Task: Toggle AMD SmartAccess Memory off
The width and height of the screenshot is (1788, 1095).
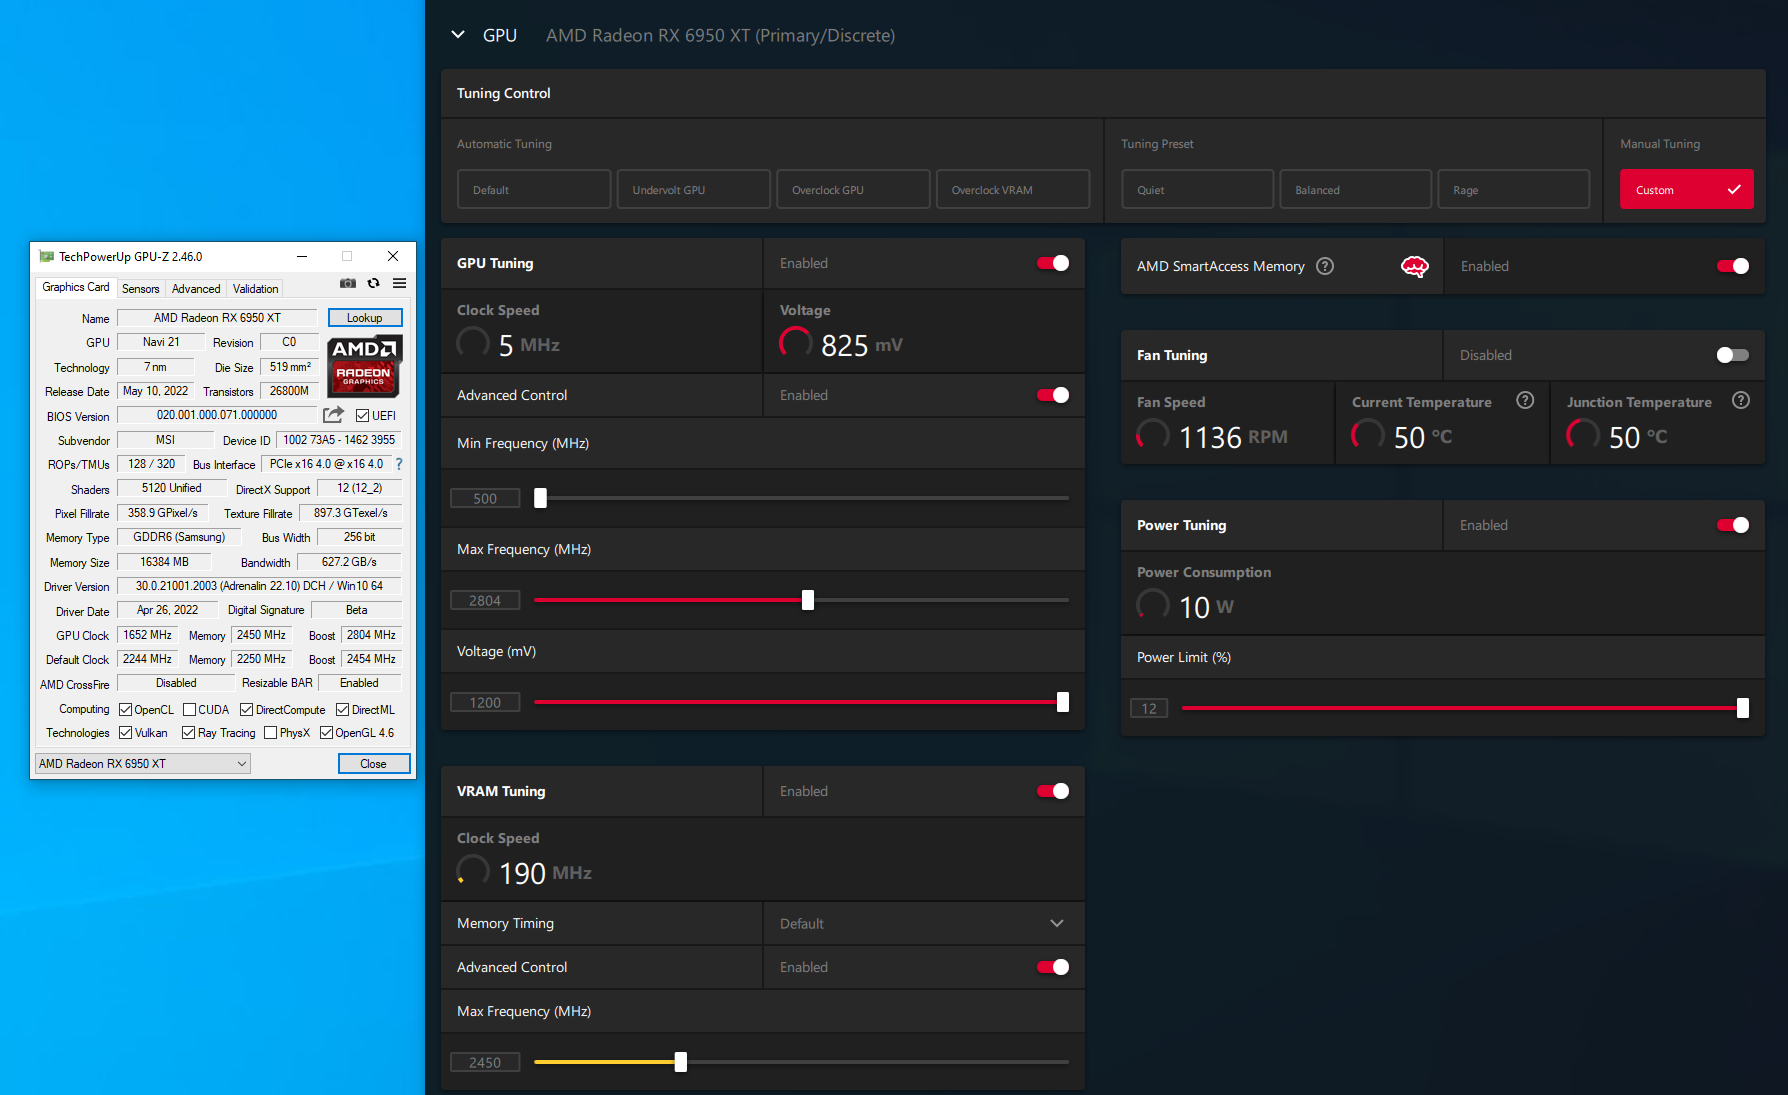Action: 1733,266
